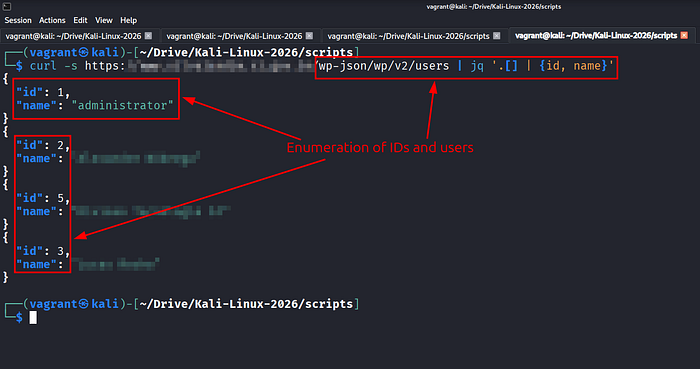Close the third terminal tab
This screenshot has width=700, height=369.
pyautogui.click(x=496, y=35)
